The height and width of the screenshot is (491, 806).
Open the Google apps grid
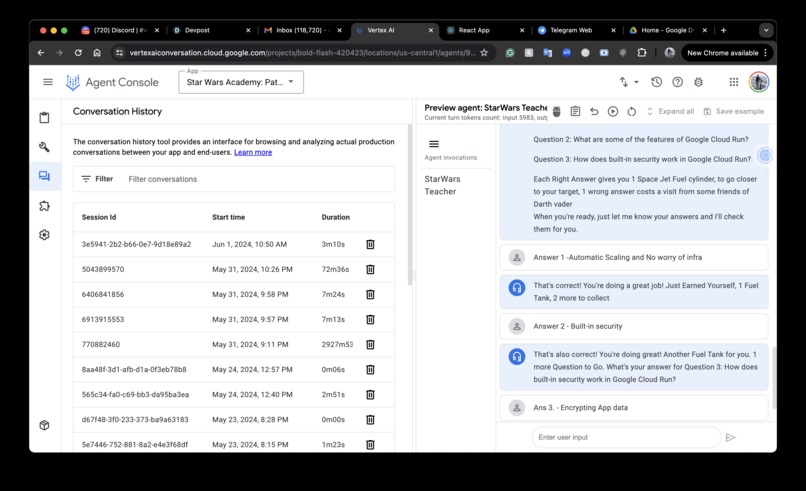click(734, 82)
